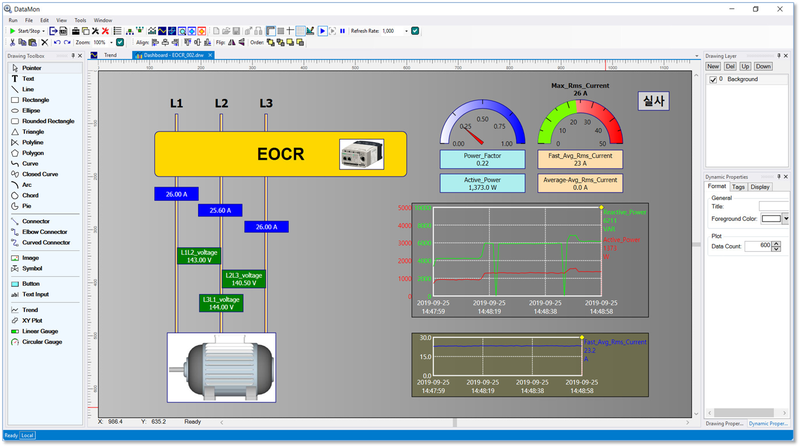800x447 pixels.
Task: Click the Title input field
Action: click(773, 207)
